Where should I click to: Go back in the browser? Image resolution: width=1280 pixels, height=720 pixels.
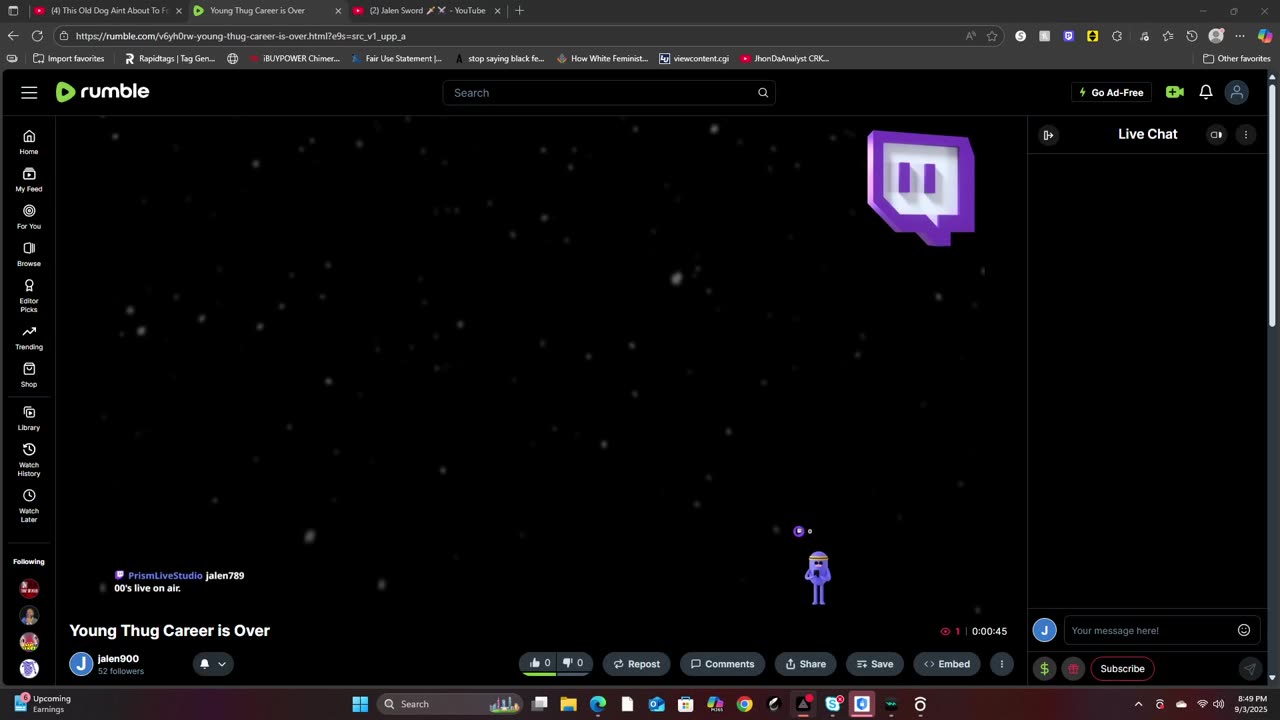point(13,36)
